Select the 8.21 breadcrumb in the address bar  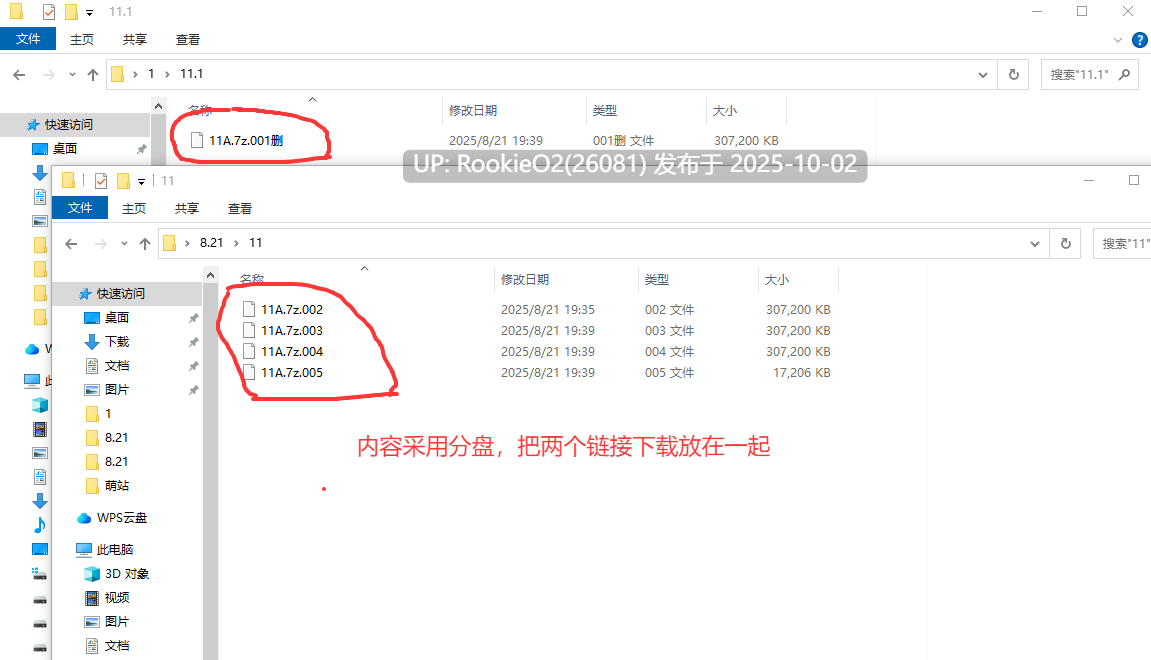211,243
